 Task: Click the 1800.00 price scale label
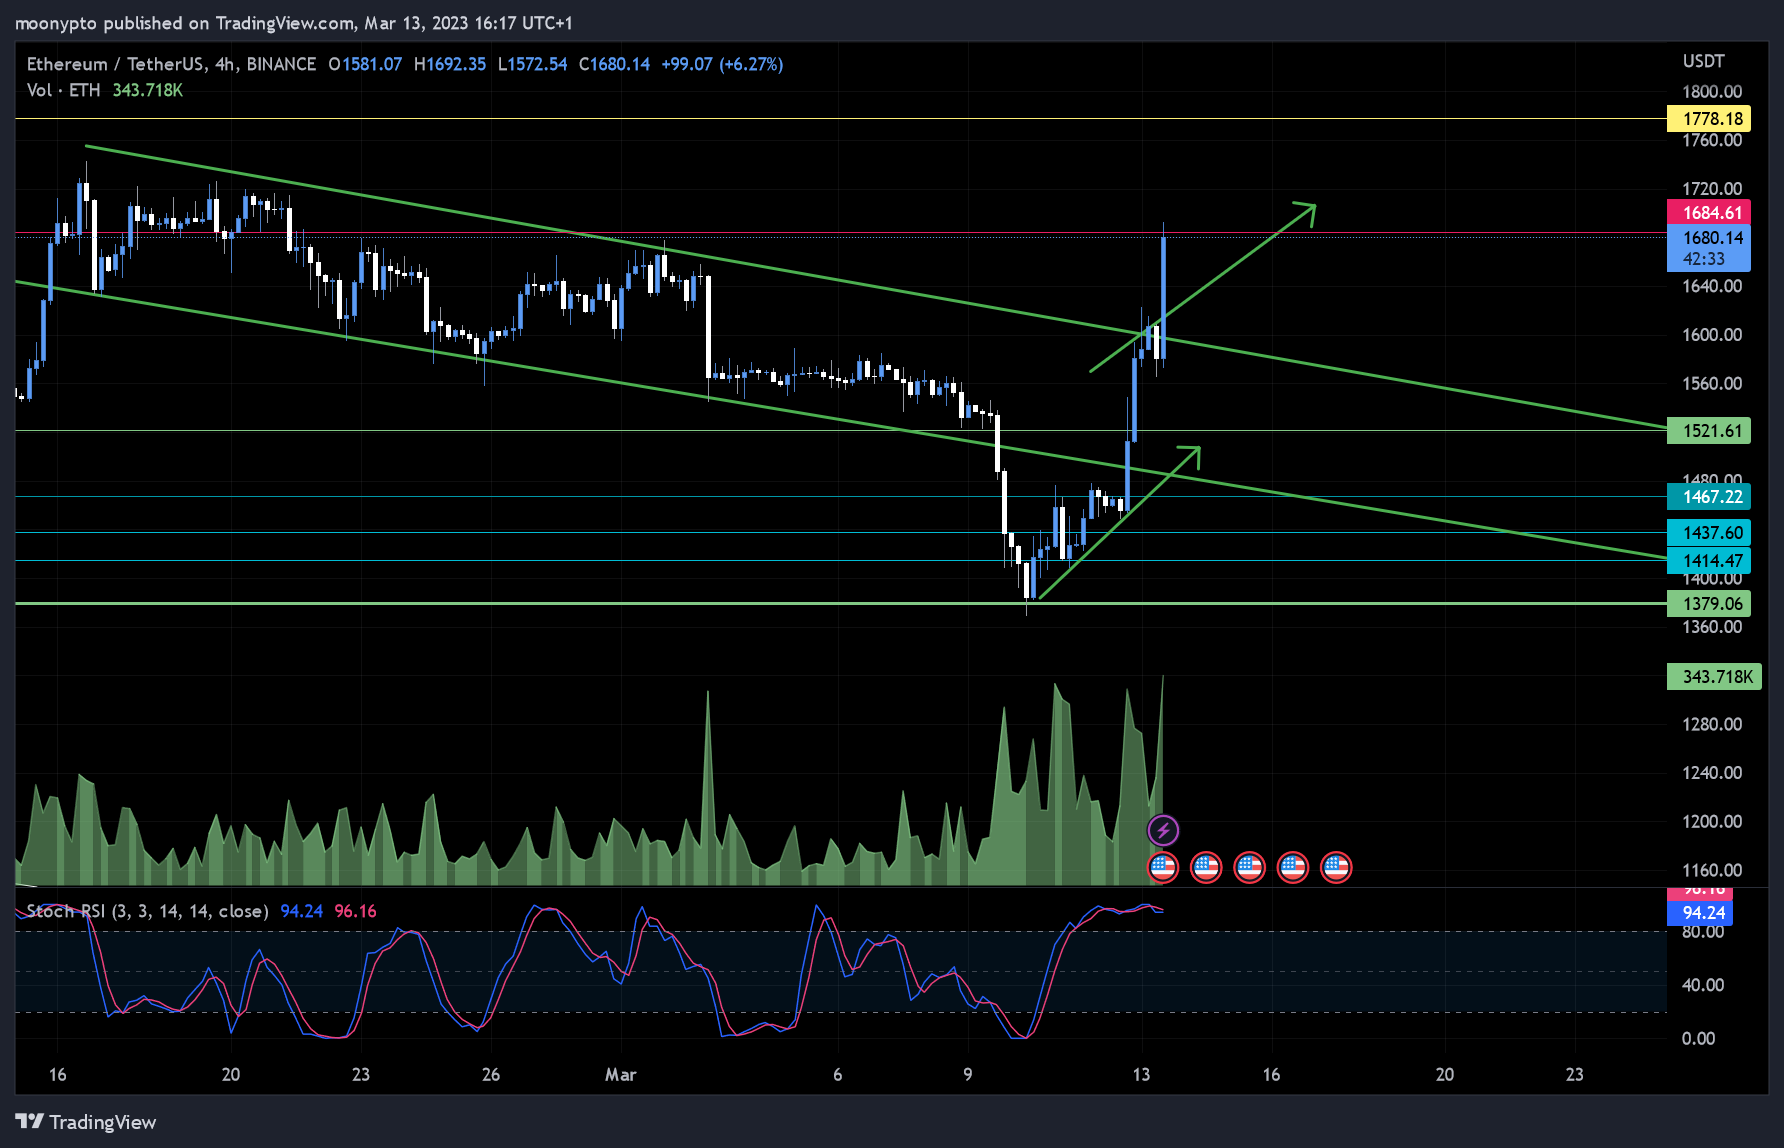[x=1712, y=91]
